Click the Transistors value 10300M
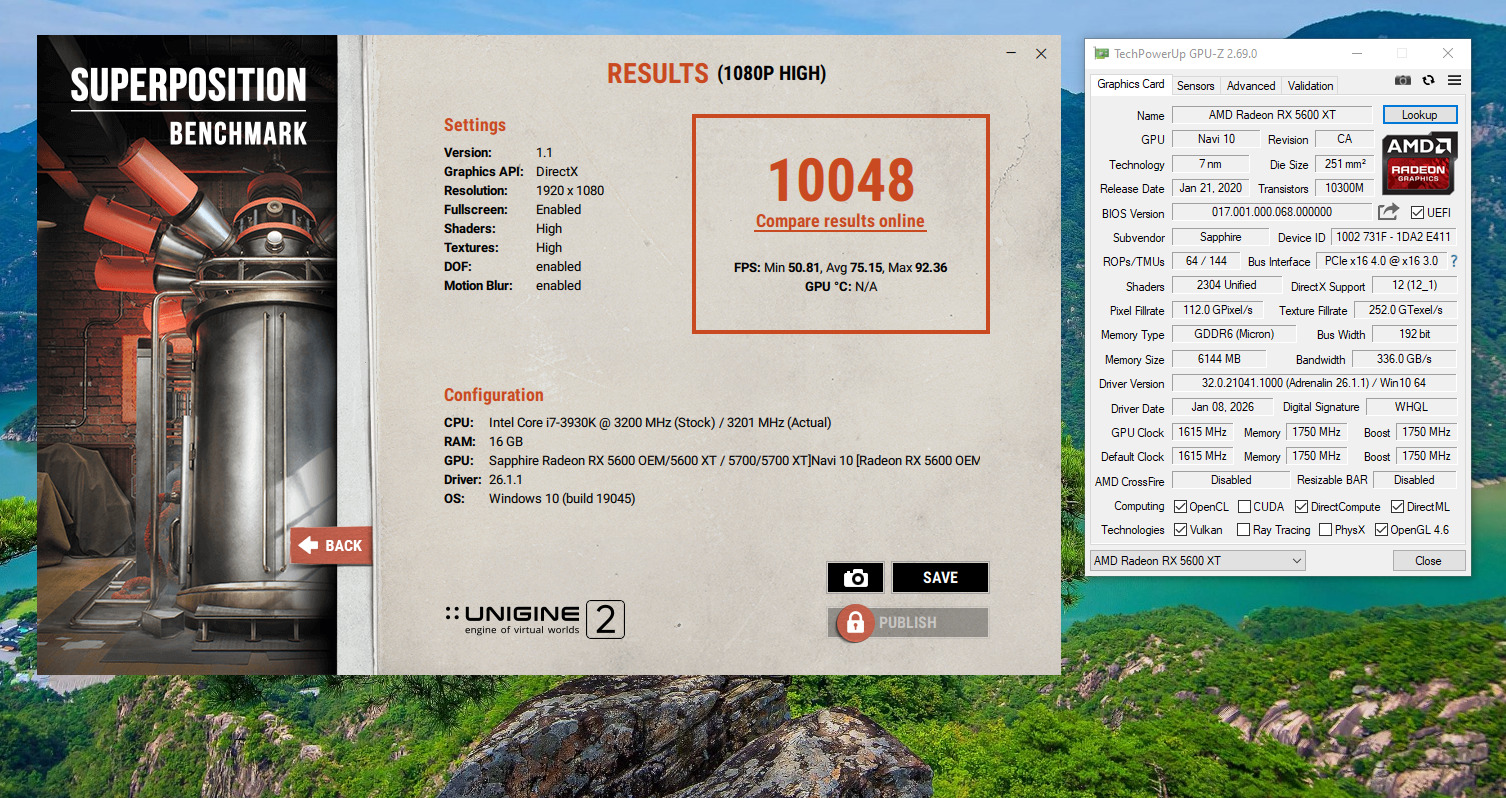Viewport: 1506px width, 798px height. 1345,188
